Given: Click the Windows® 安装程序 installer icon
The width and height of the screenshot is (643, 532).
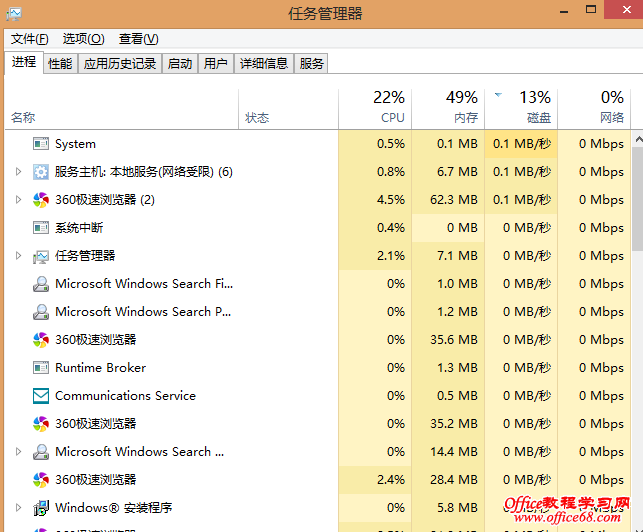Looking at the screenshot, I should (41, 508).
